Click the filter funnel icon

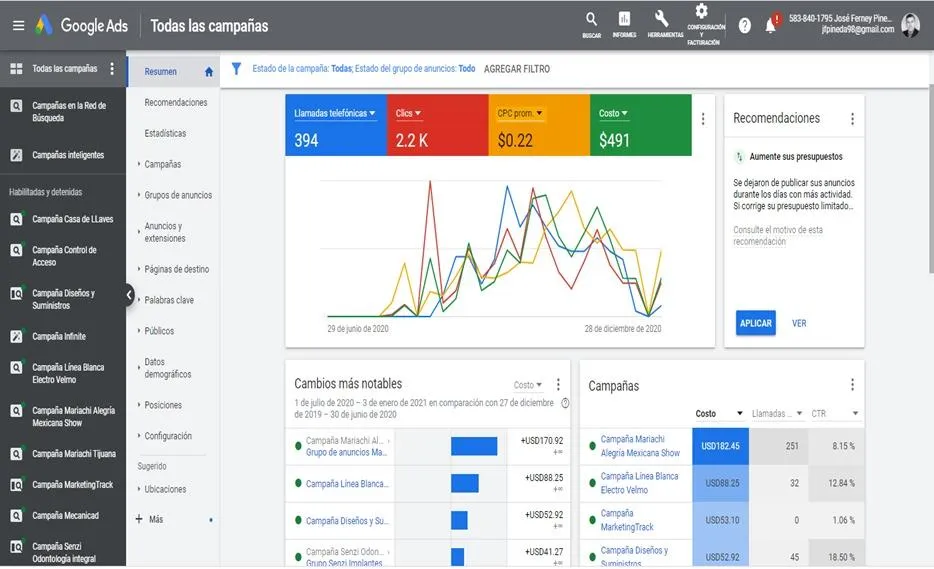coord(236,69)
